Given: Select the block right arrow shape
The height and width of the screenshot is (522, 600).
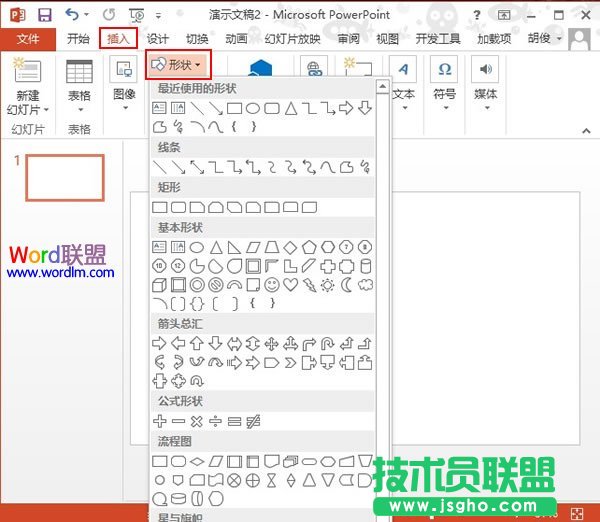Looking at the screenshot, I should (159, 343).
